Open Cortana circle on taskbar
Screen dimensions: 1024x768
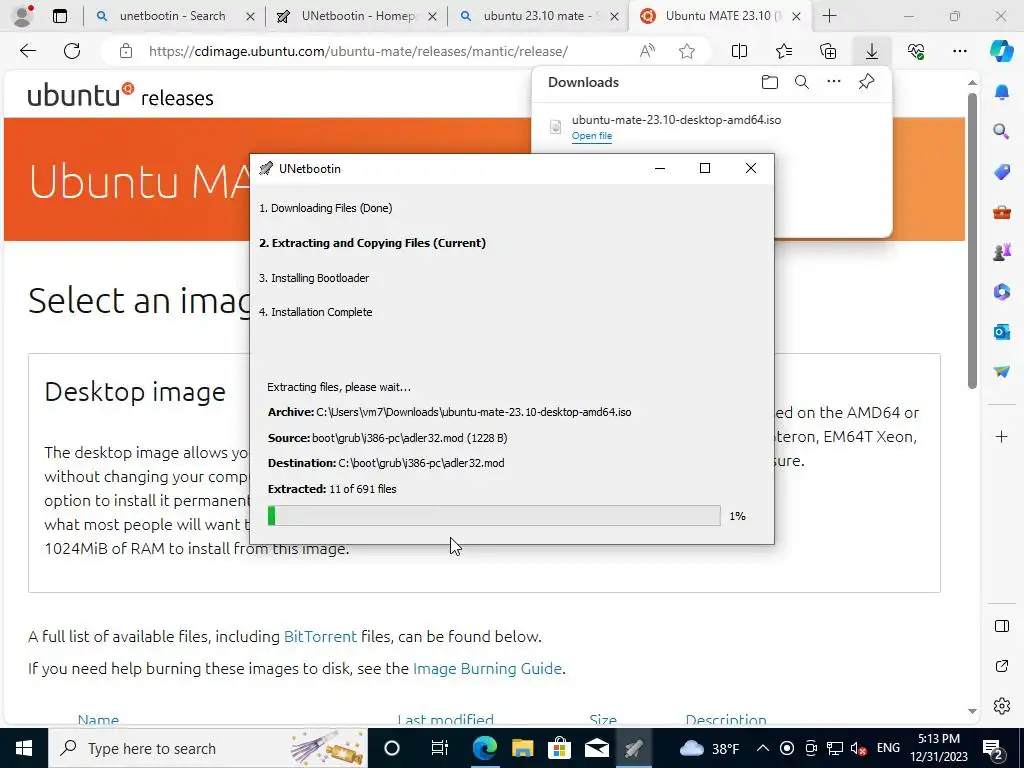point(391,748)
